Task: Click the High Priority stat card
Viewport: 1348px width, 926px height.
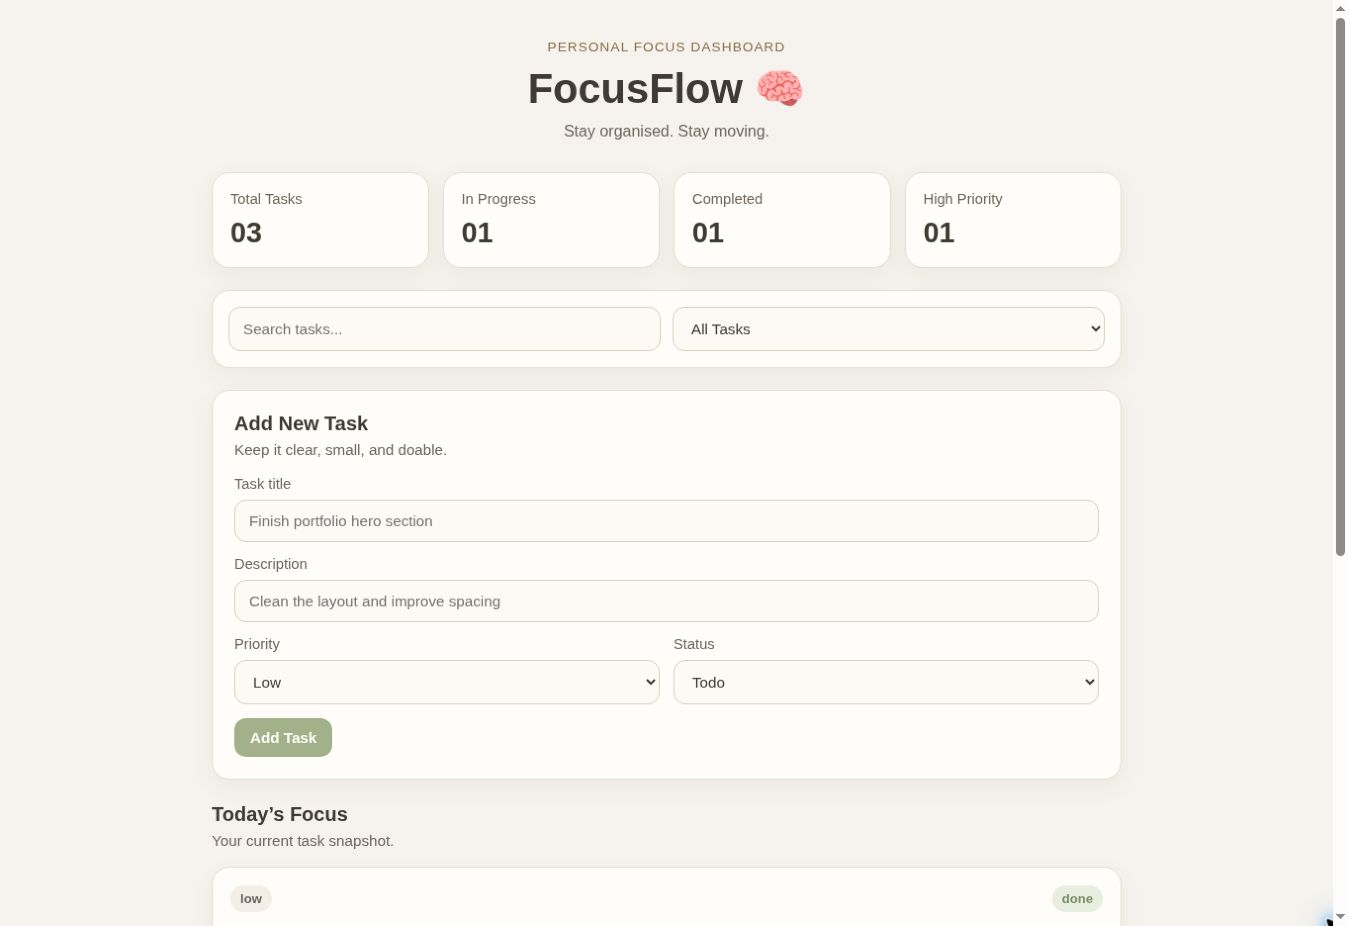Action: click(1013, 220)
